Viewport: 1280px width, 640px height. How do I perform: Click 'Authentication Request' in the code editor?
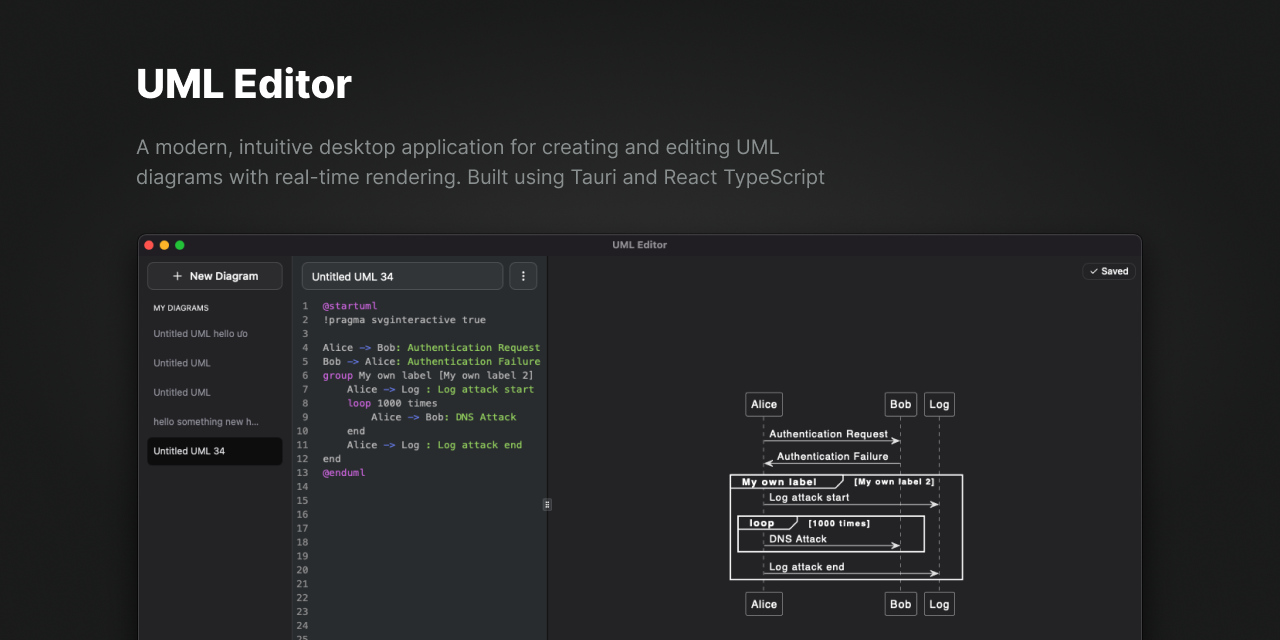(473, 348)
